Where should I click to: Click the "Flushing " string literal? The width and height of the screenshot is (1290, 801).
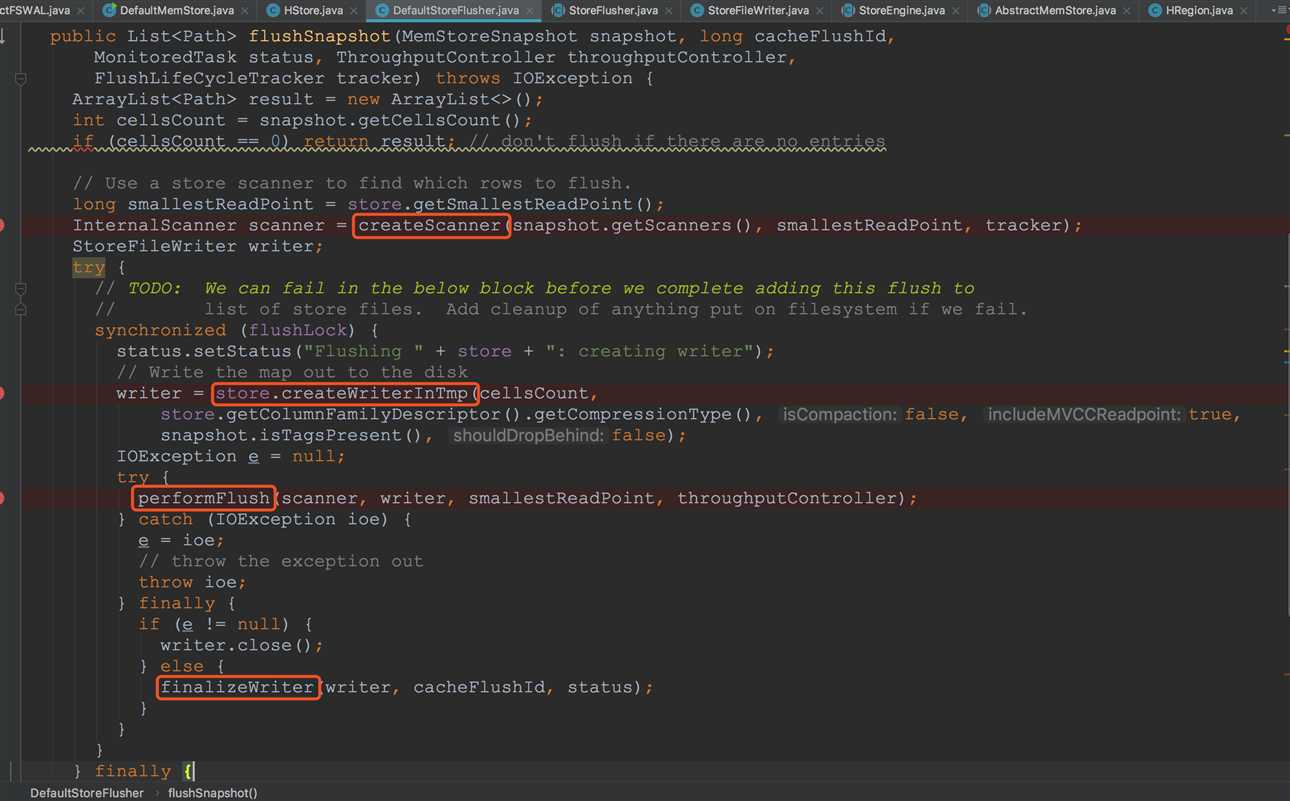364,351
